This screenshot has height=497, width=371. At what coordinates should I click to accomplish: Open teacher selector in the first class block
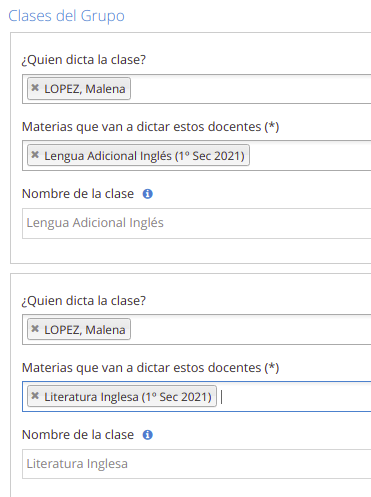[250, 89]
